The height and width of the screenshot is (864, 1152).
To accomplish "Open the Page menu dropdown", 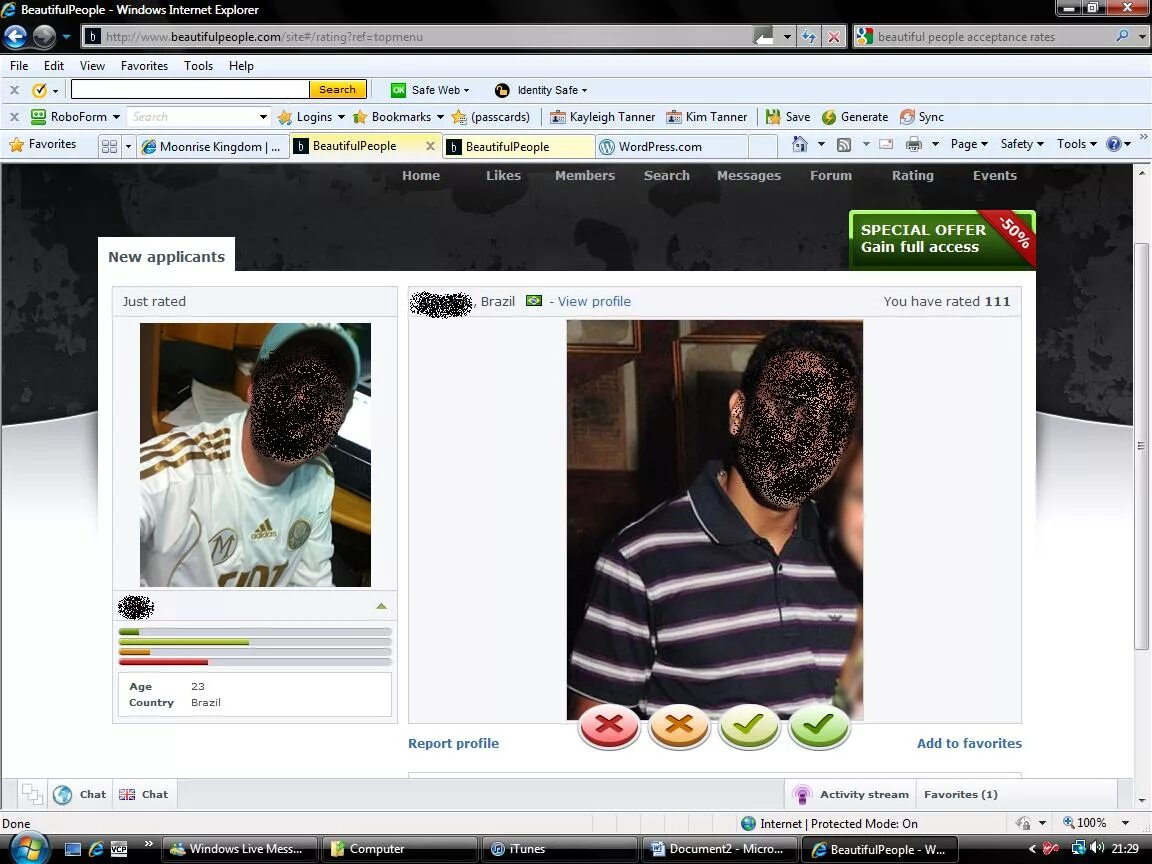I will (x=969, y=144).
